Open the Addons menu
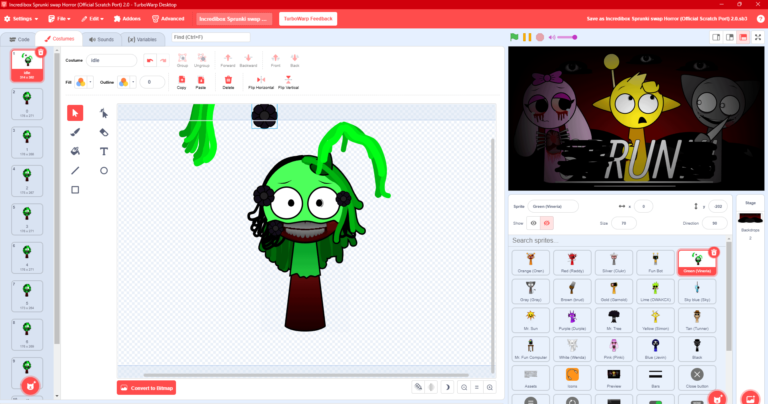Image resolution: width=768 pixels, height=404 pixels. (x=127, y=19)
